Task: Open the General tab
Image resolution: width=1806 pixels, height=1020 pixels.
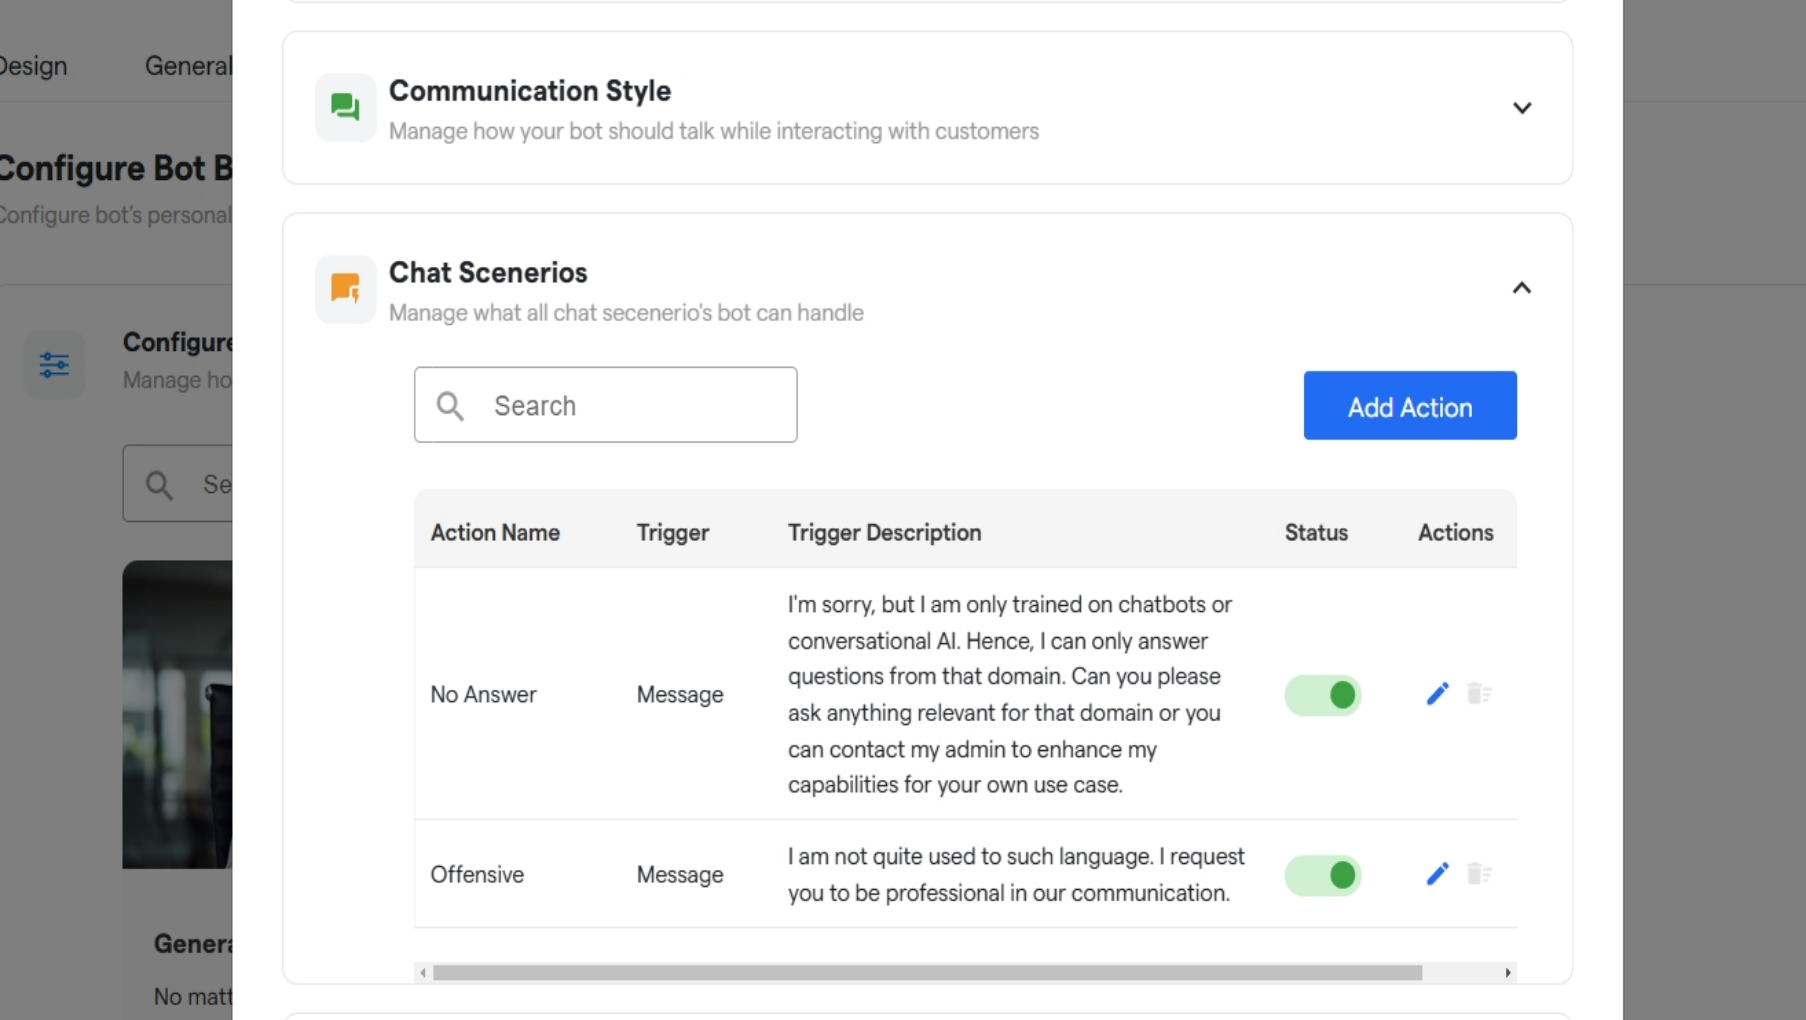Action: click(188, 66)
